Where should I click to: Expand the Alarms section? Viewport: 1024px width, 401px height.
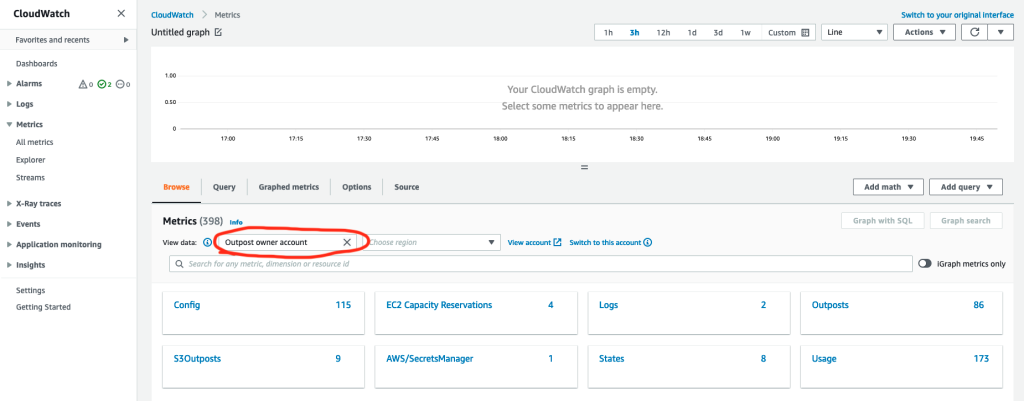pos(9,84)
